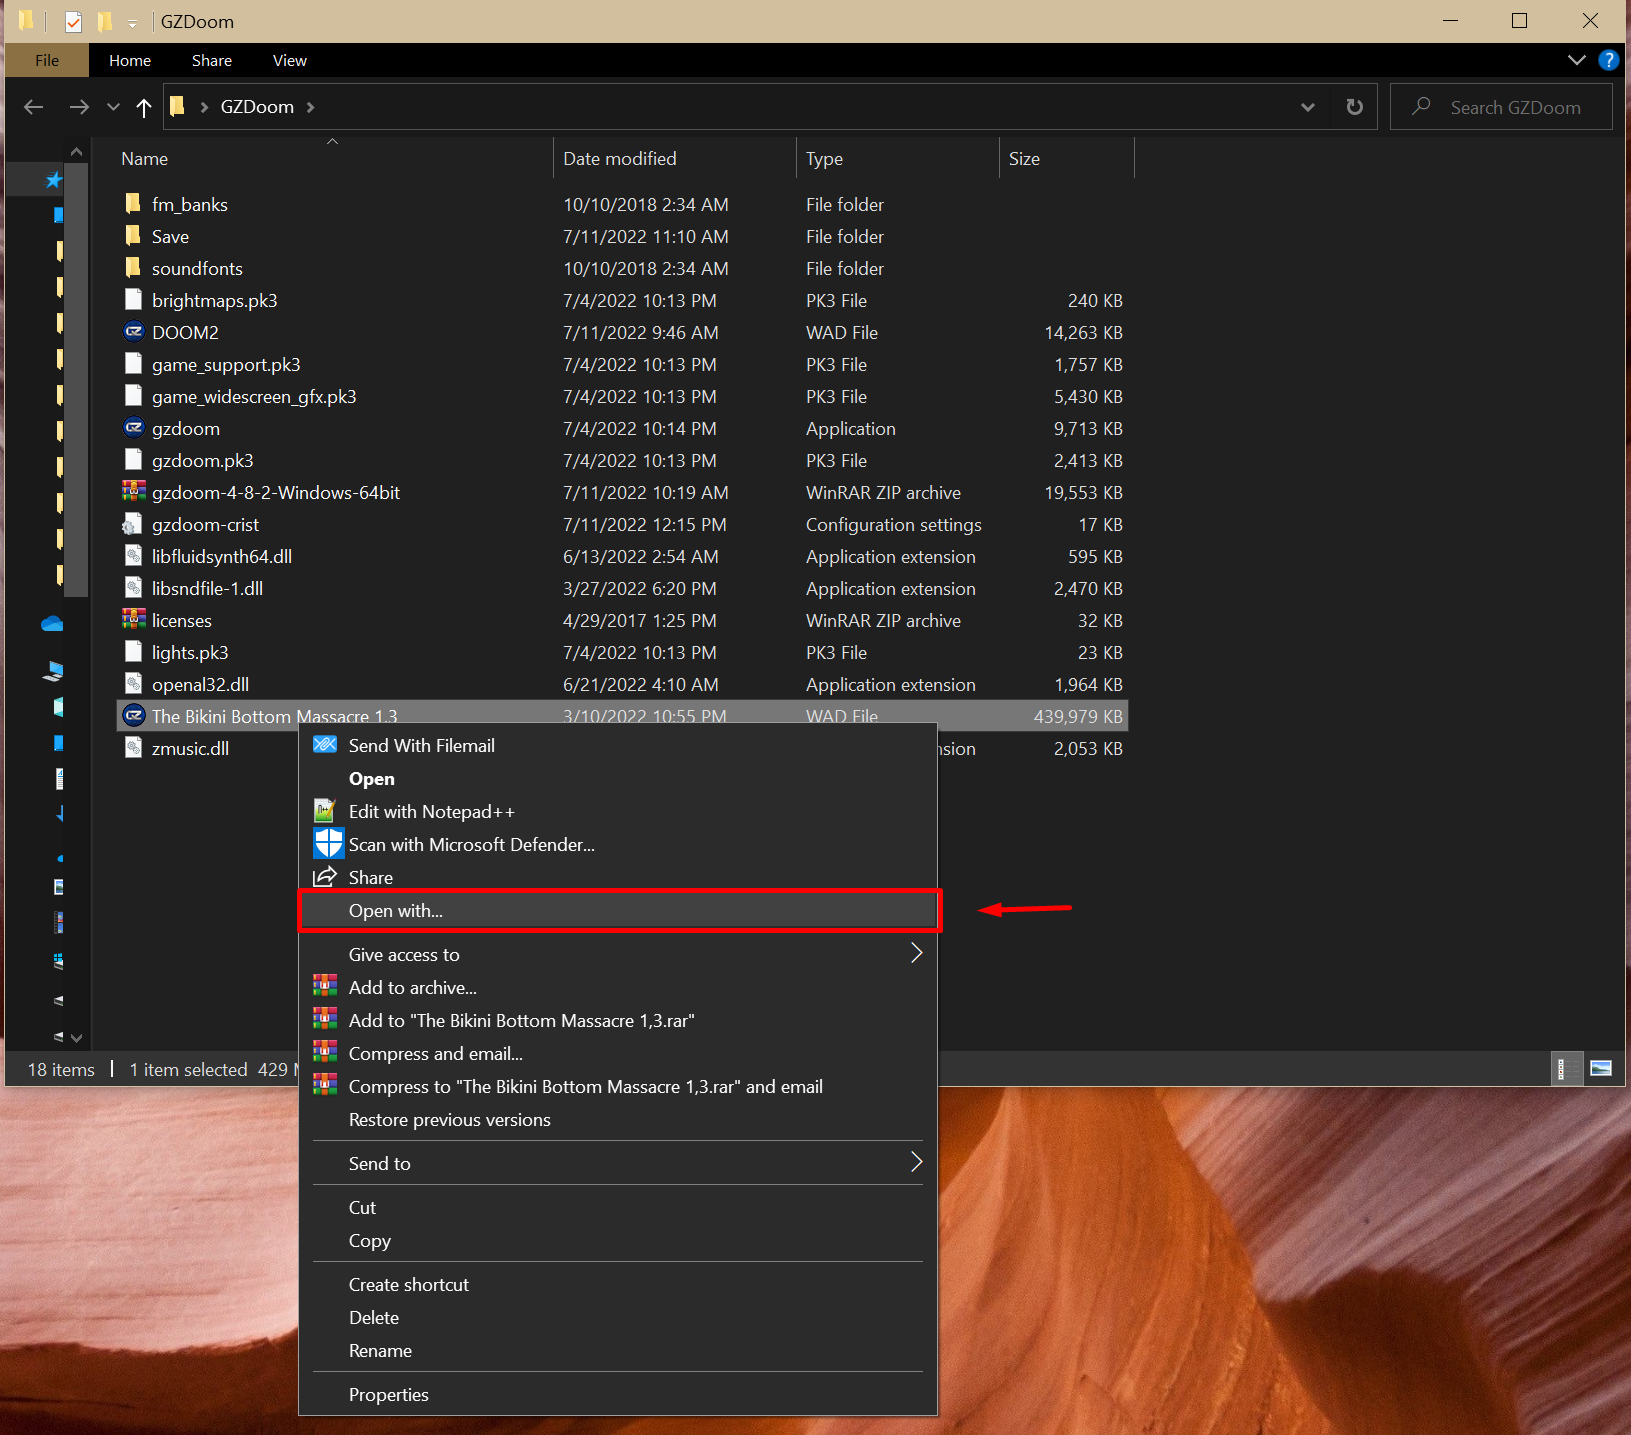Open Explorer help question mark icon
This screenshot has height=1435, width=1631.
click(x=1609, y=60)
